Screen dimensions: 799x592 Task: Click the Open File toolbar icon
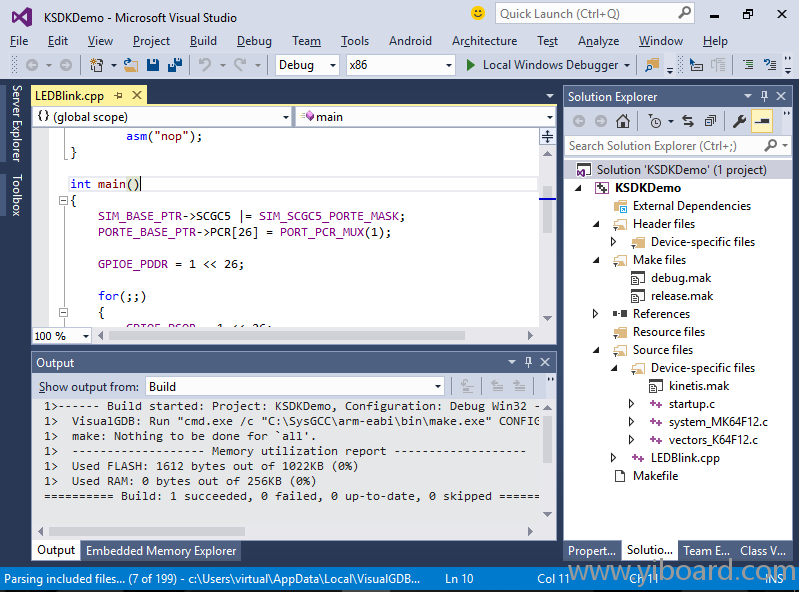coord(131,65)
